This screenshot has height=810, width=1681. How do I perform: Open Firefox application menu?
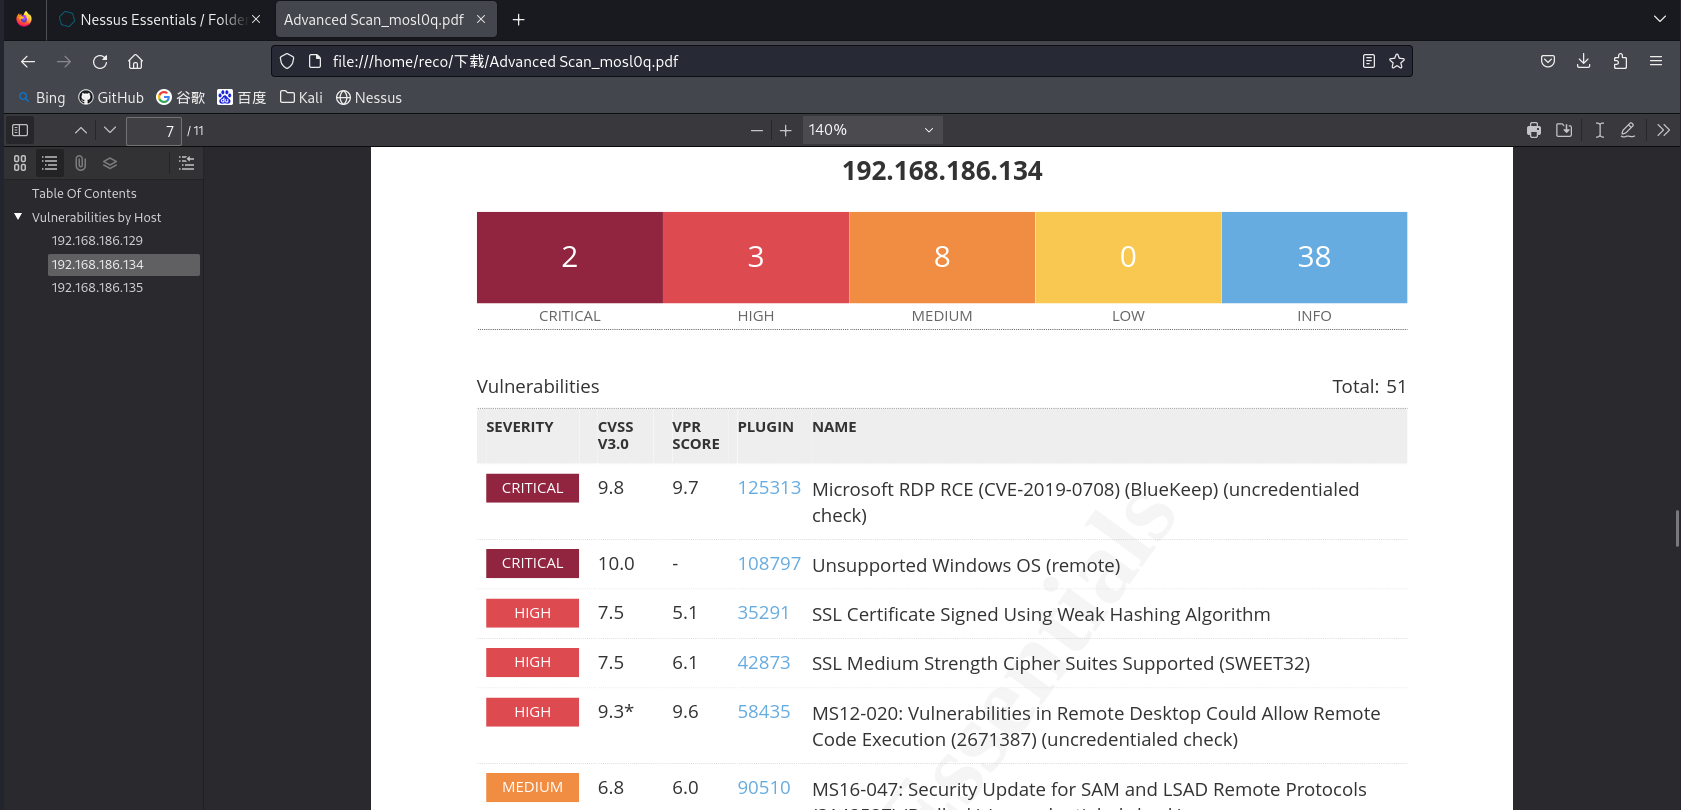click(x=1656, y=62)
